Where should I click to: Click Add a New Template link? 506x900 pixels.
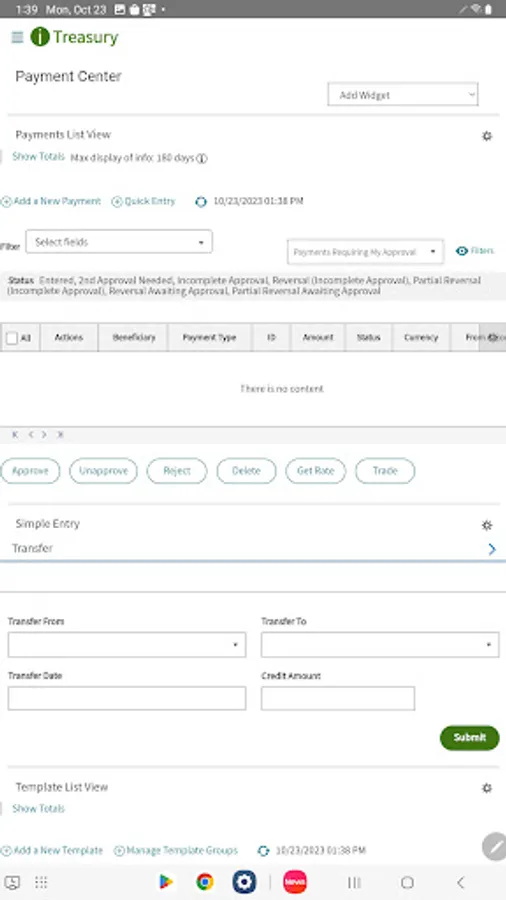52,851
